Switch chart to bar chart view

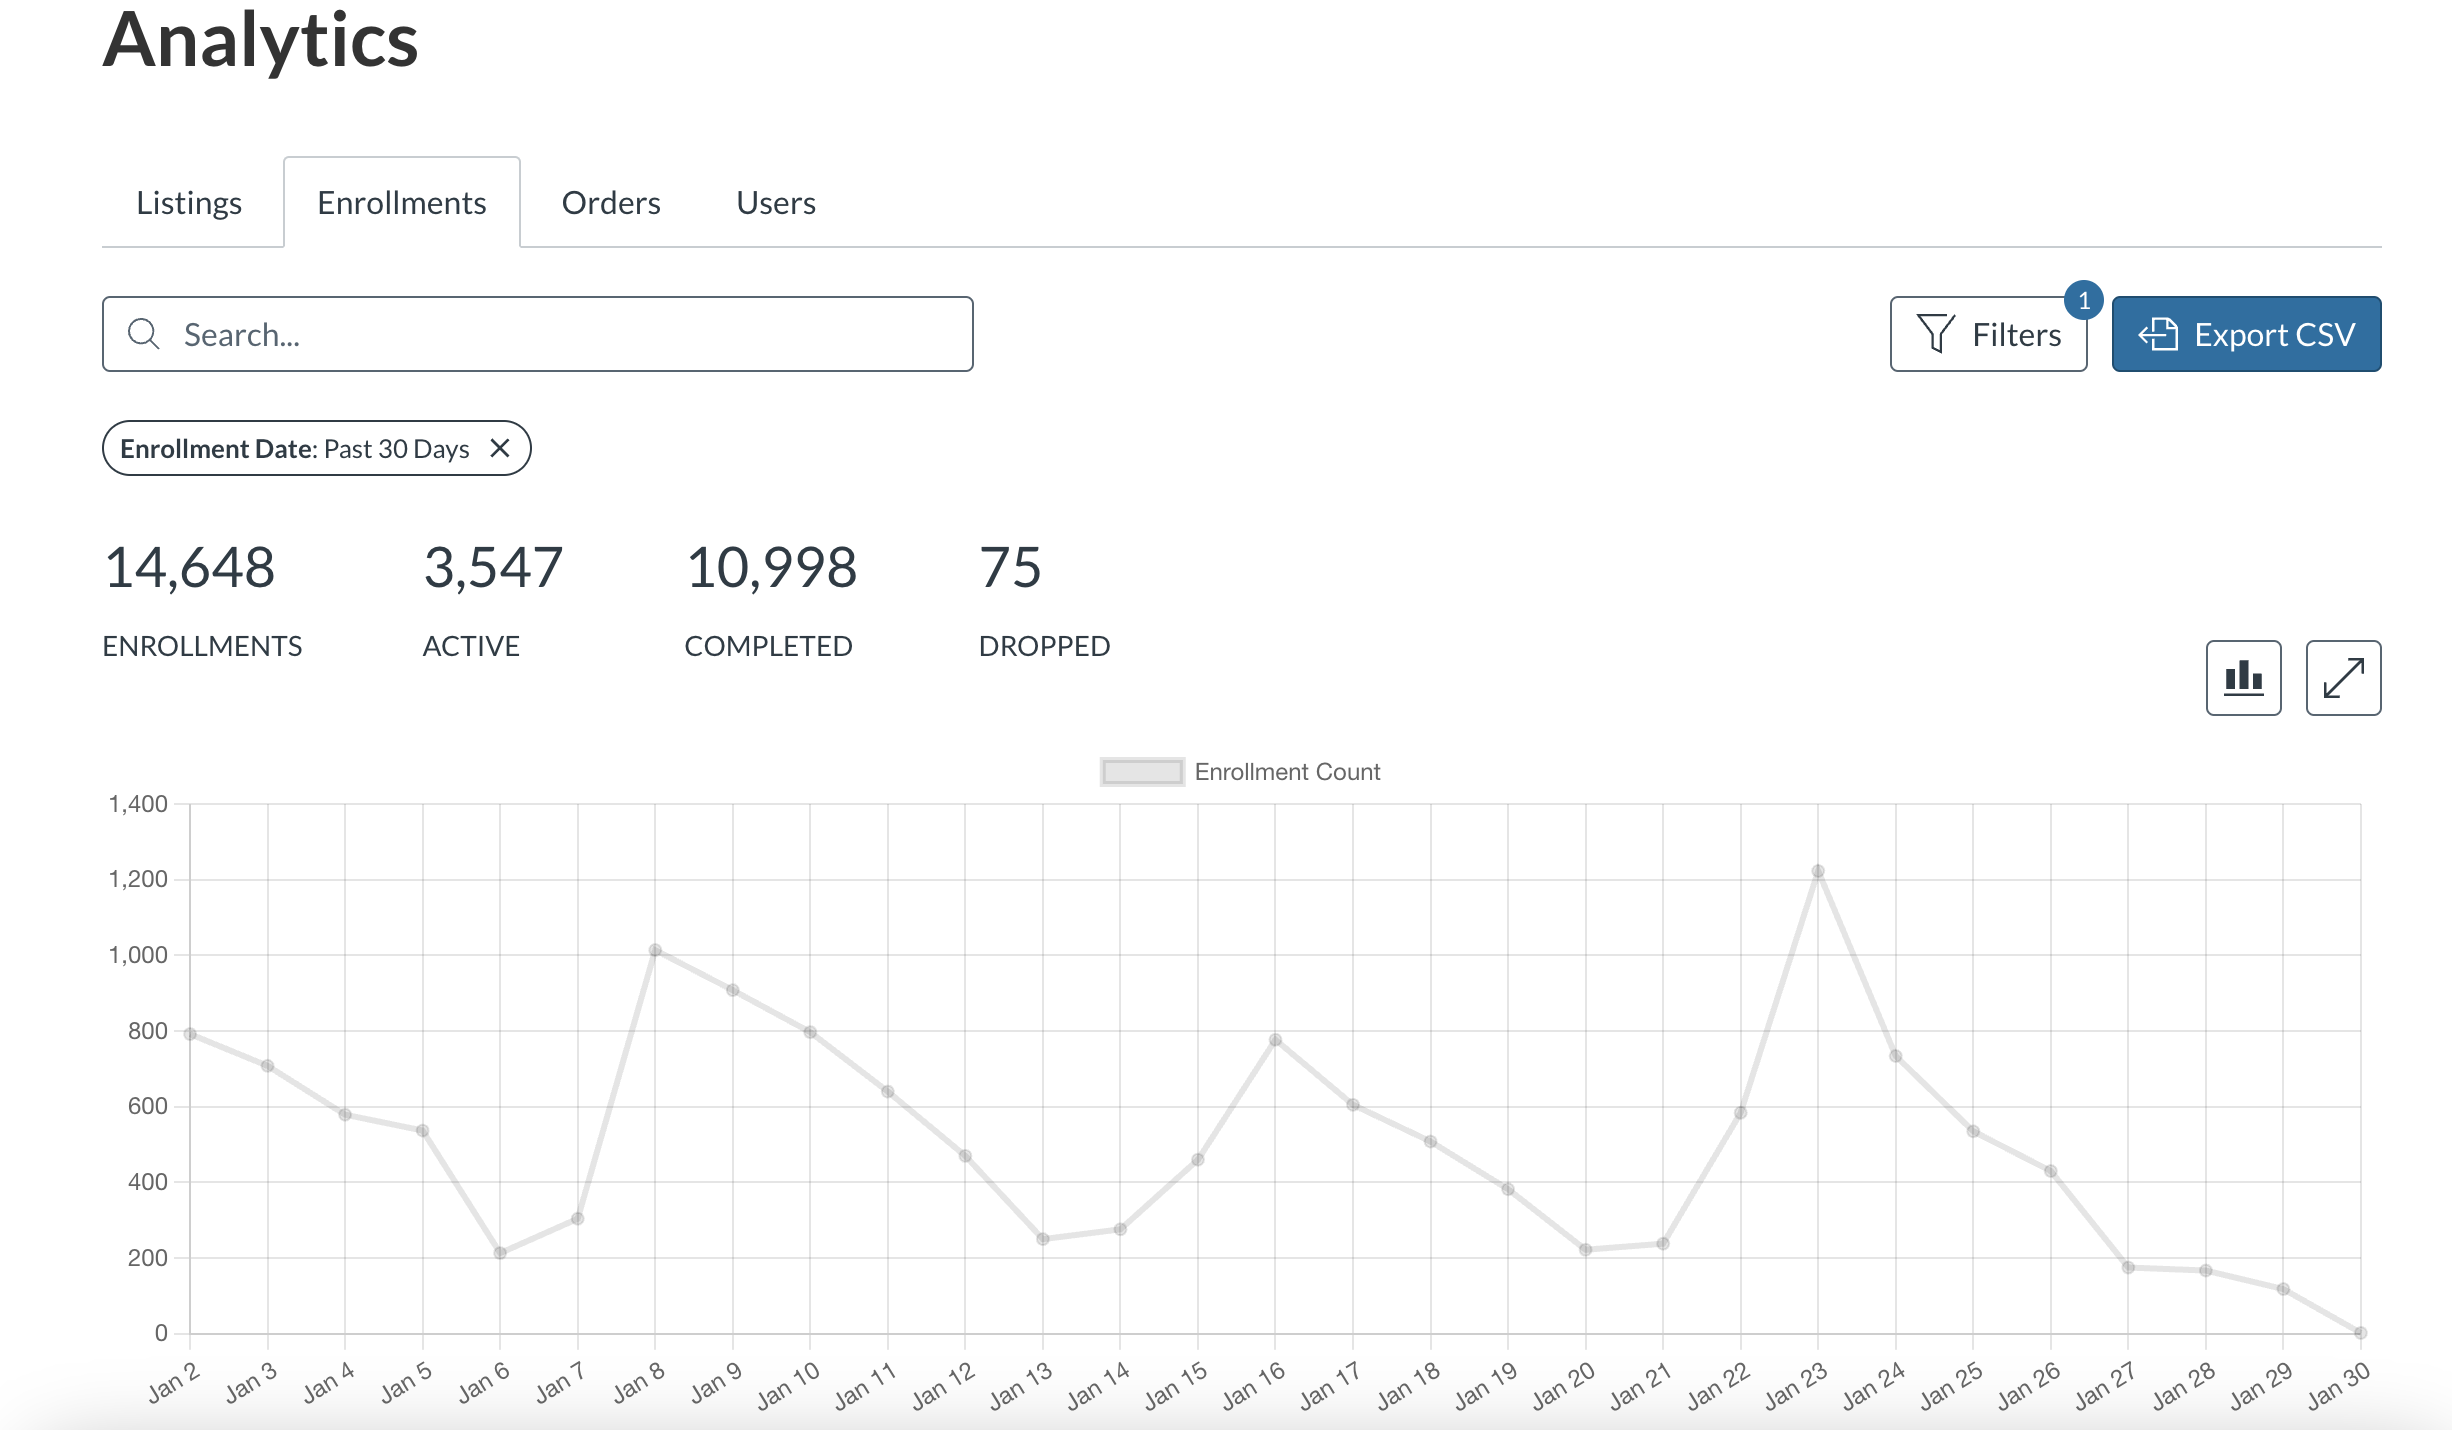(x=2242, y=678)
